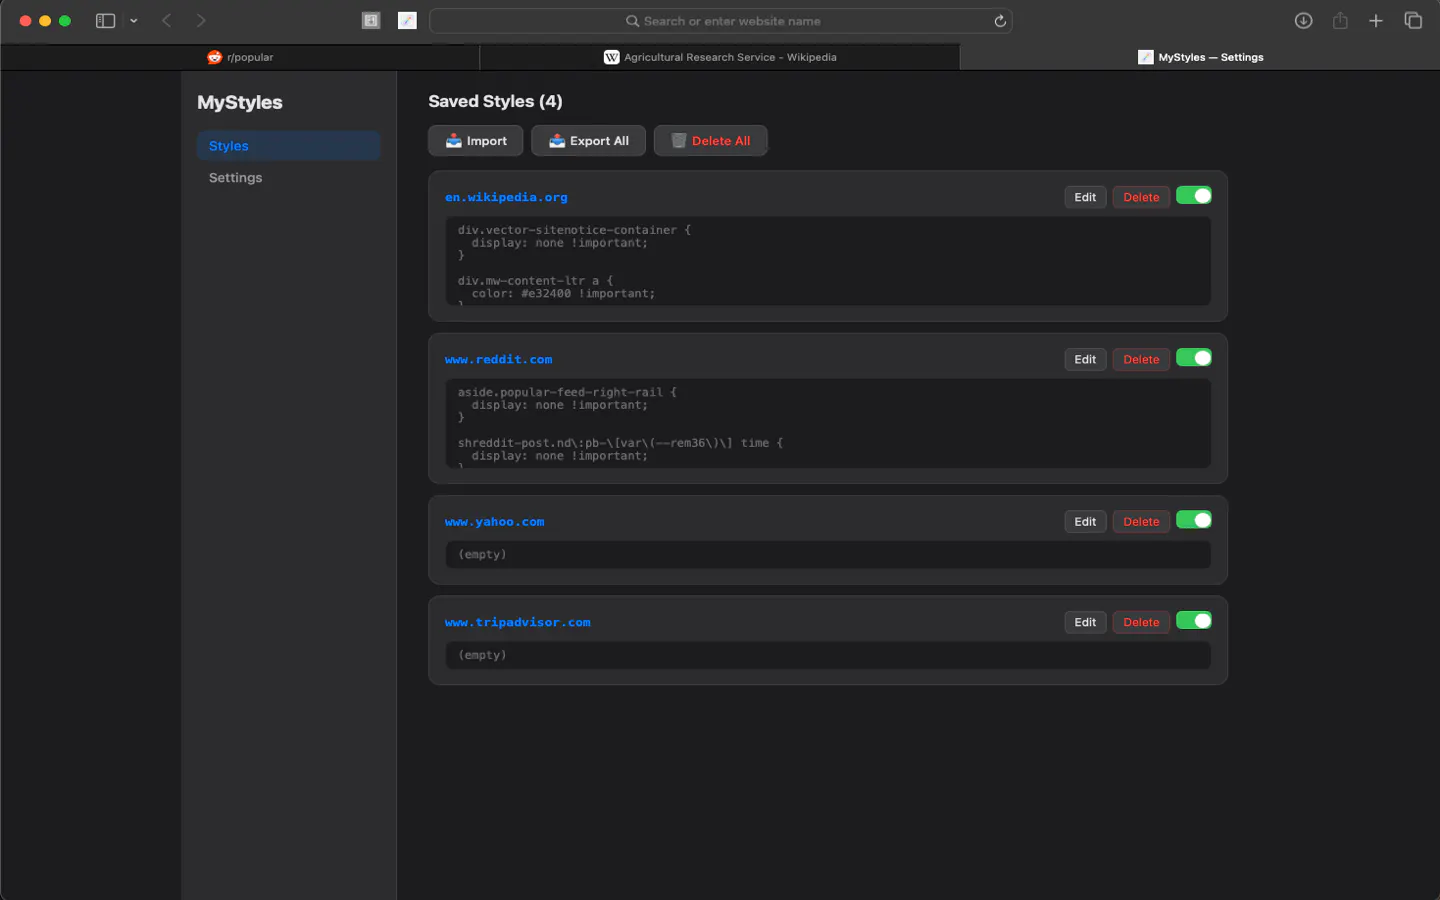Disable the www.yahoo.com style toggle
Image resolution: width=1440 pixels, height=900 pixels.
click(x=1194, y=520)
